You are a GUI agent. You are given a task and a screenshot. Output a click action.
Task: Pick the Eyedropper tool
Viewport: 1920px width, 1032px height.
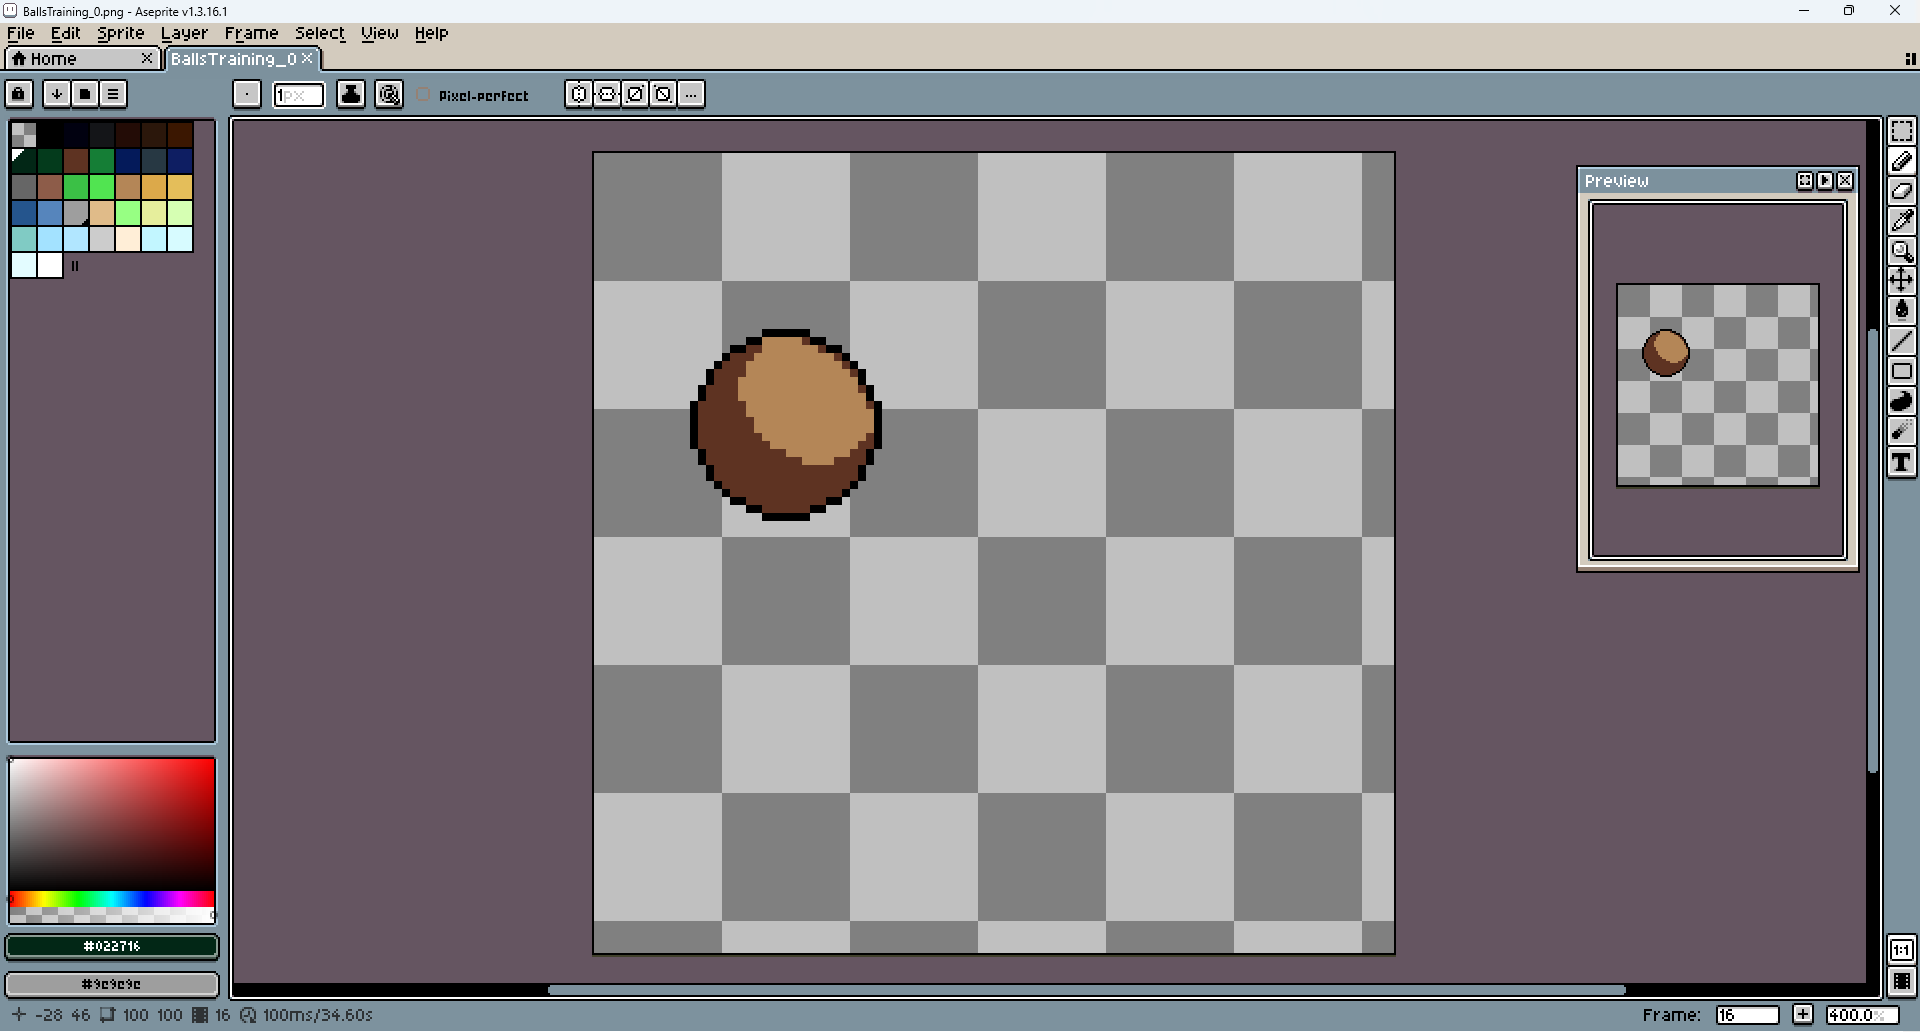pyautogui.click(x=1901, y=221)
